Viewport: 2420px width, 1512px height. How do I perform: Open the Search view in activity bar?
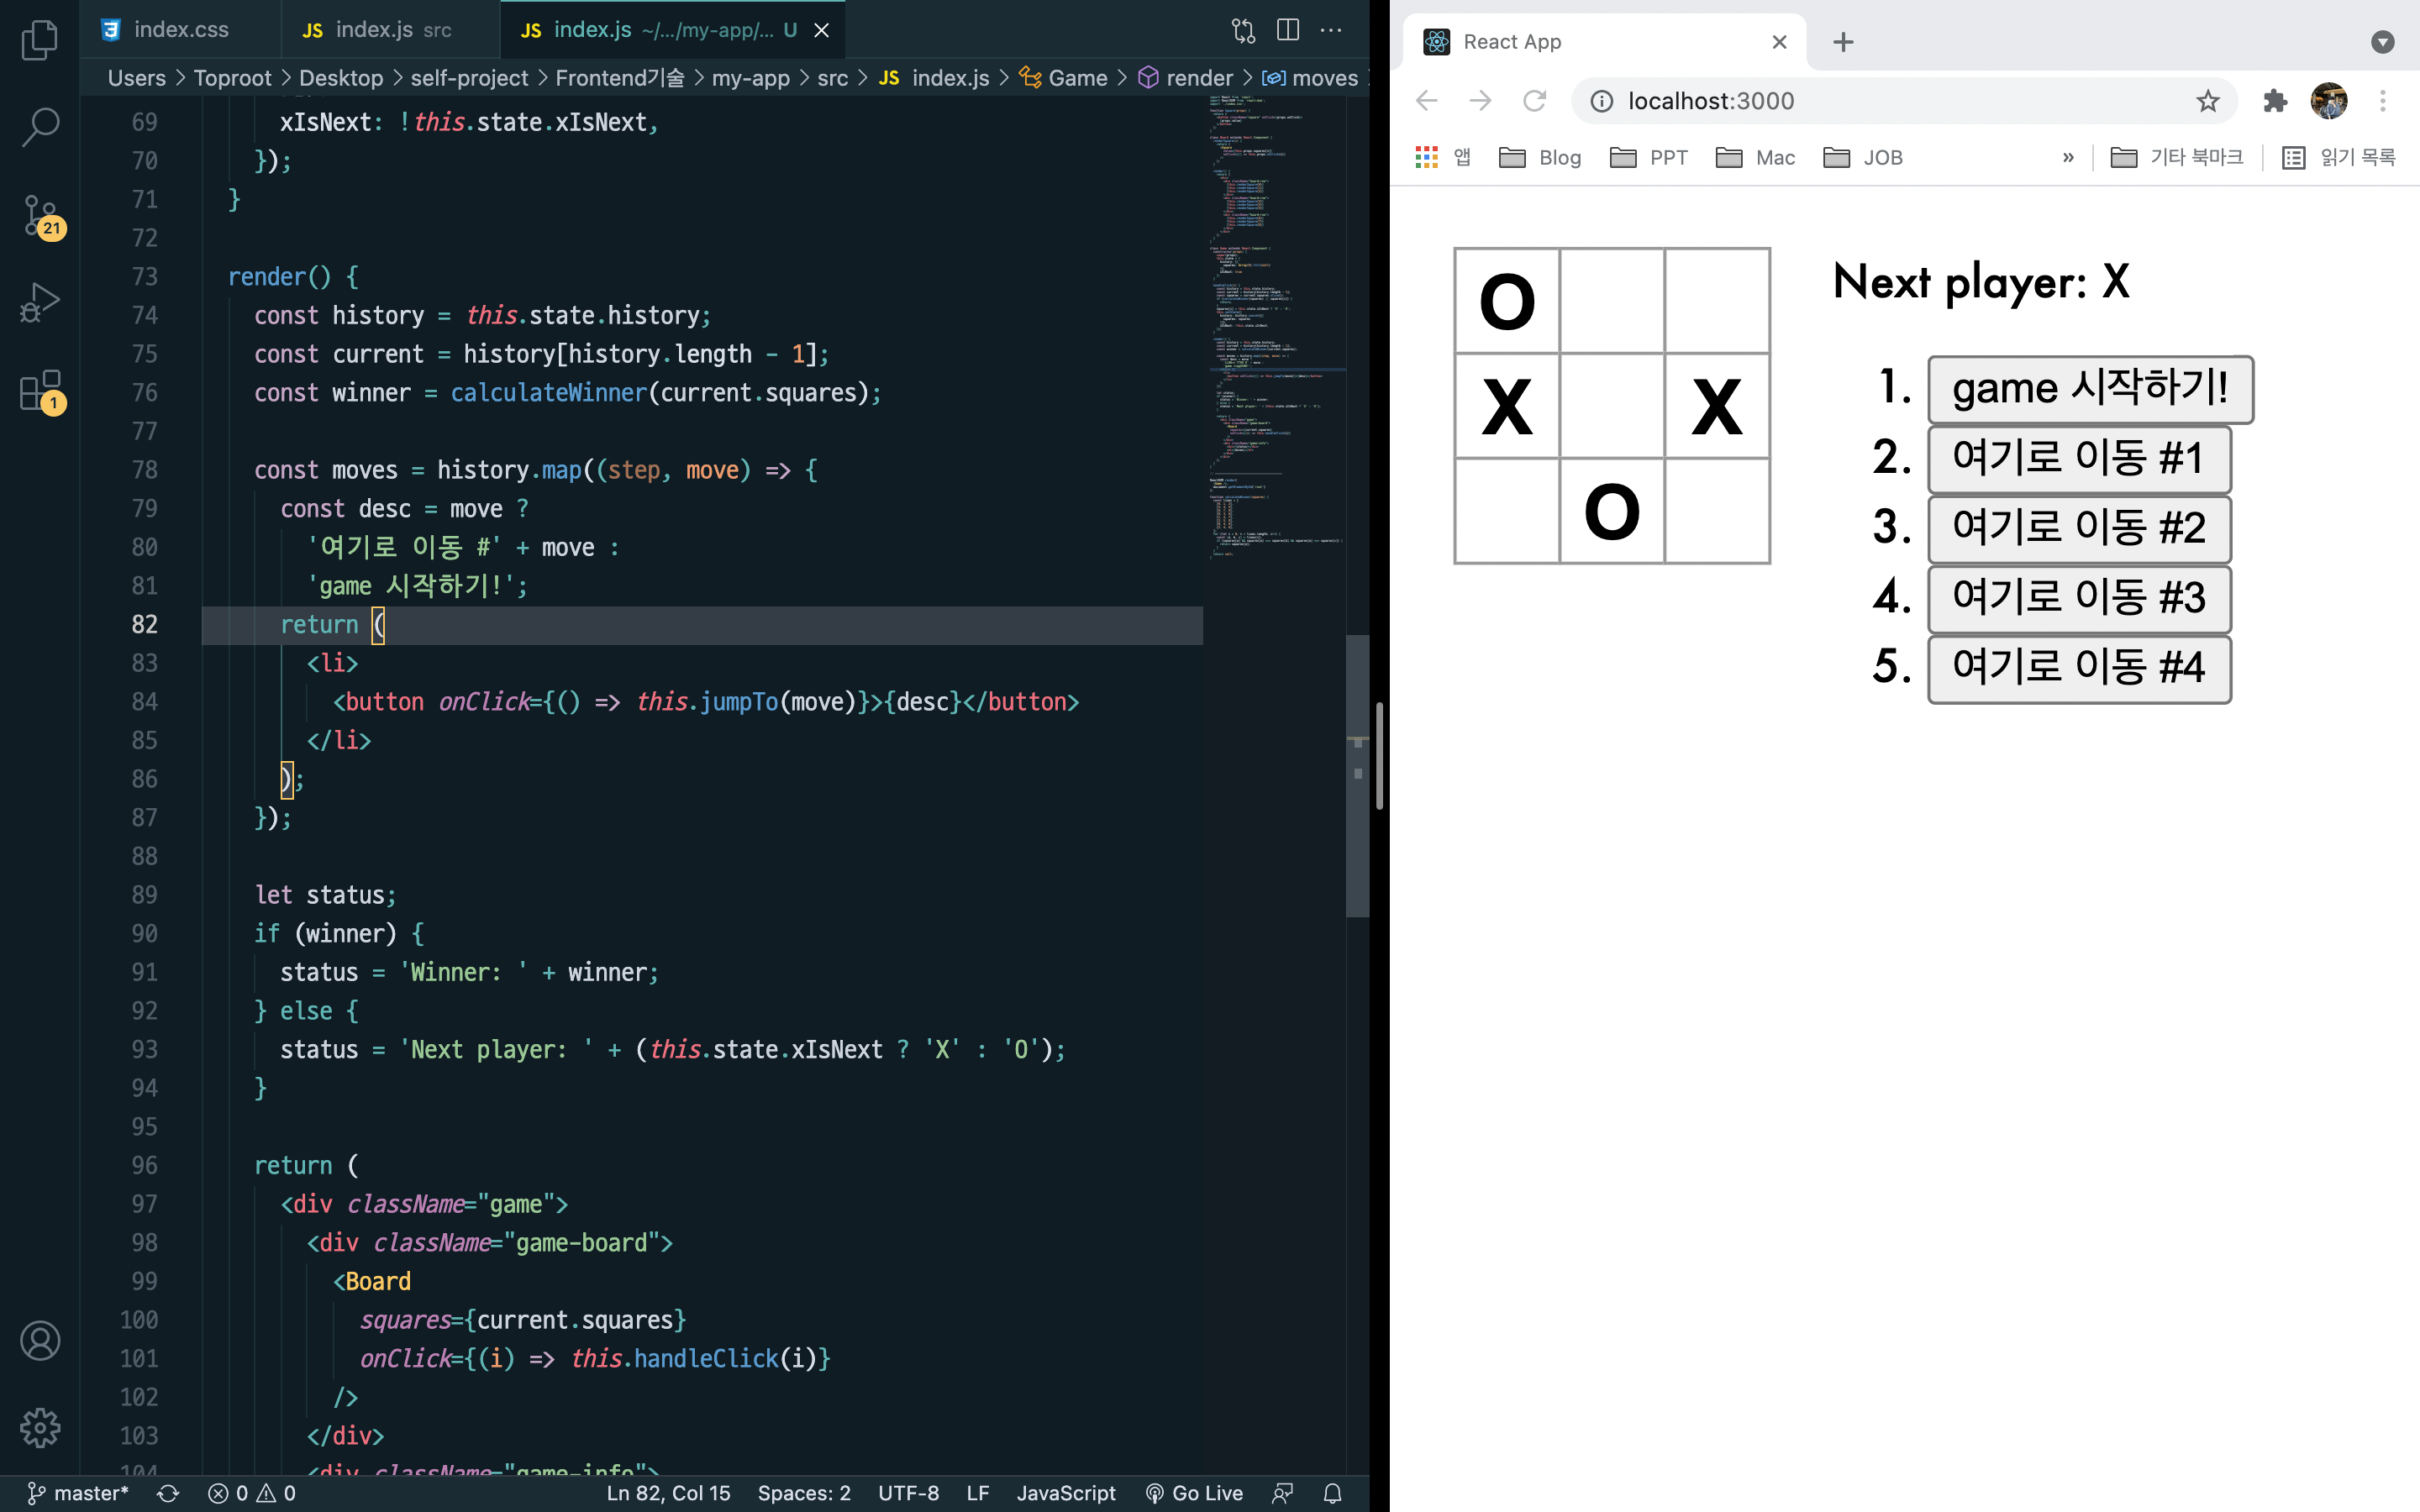(x=40, y=127)
